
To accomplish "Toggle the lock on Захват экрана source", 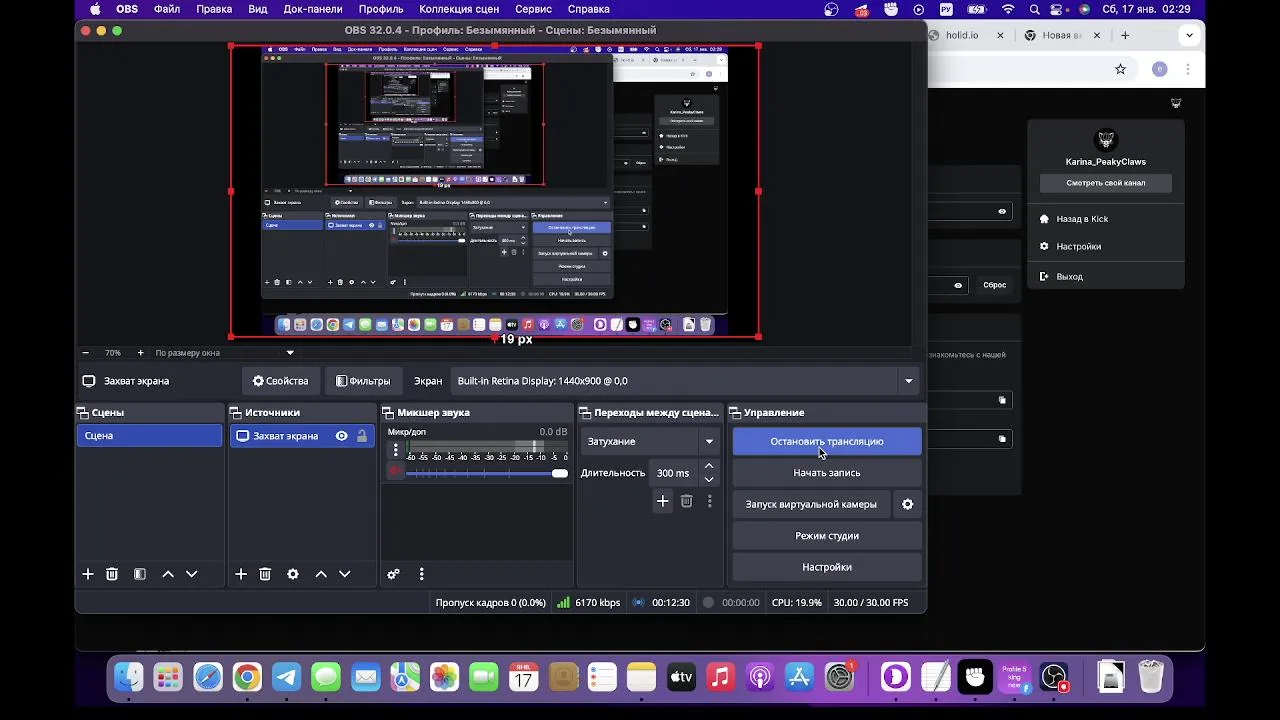I will [362, 436].
